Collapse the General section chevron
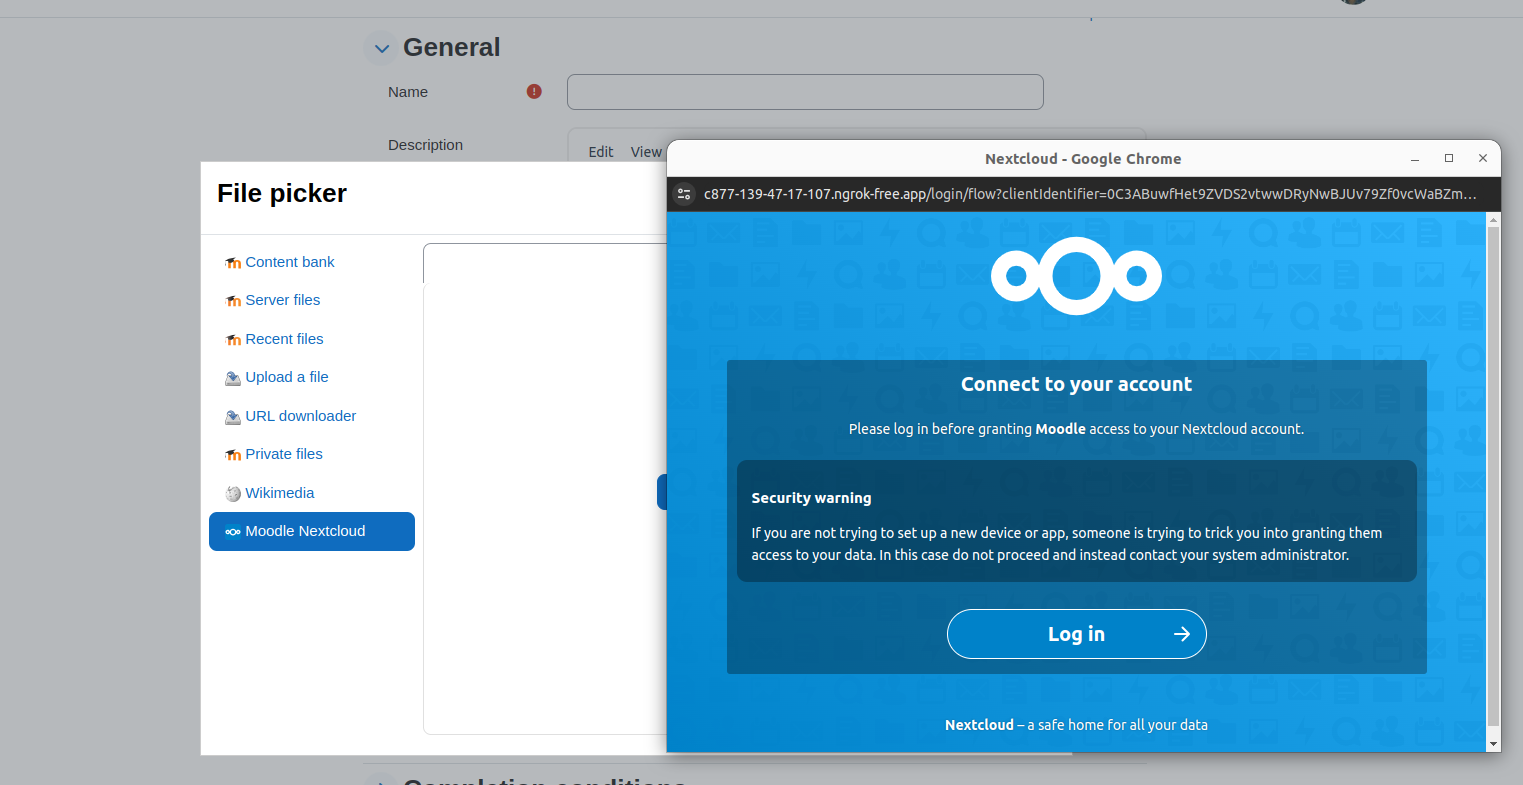Image resolution: width=1523 pixels, height=785 pixels. point(381,48)
